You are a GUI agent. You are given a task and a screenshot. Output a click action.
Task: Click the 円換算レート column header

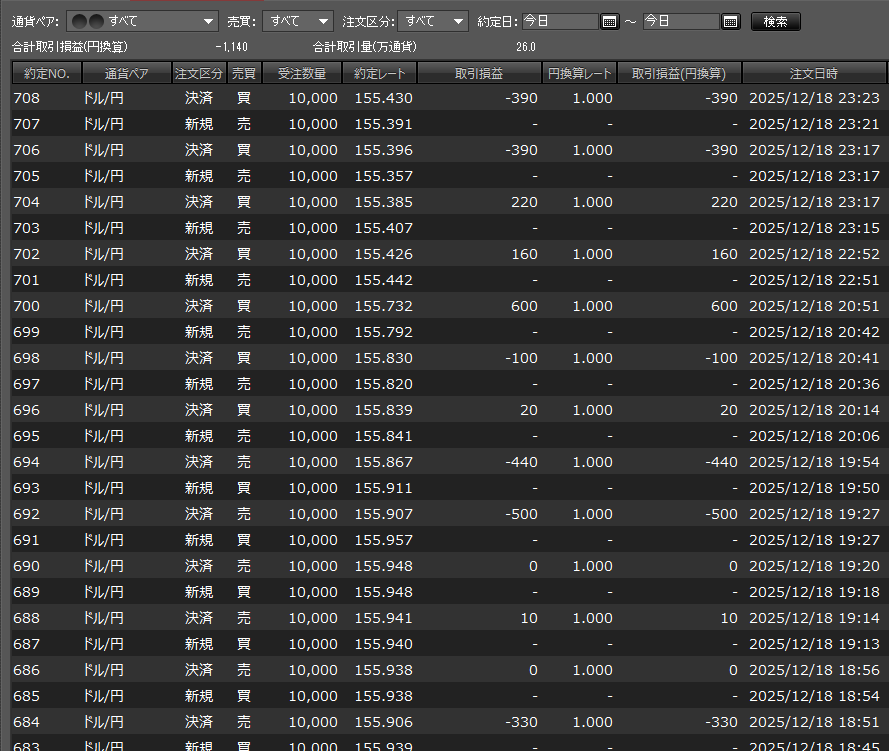coord(580,73)
